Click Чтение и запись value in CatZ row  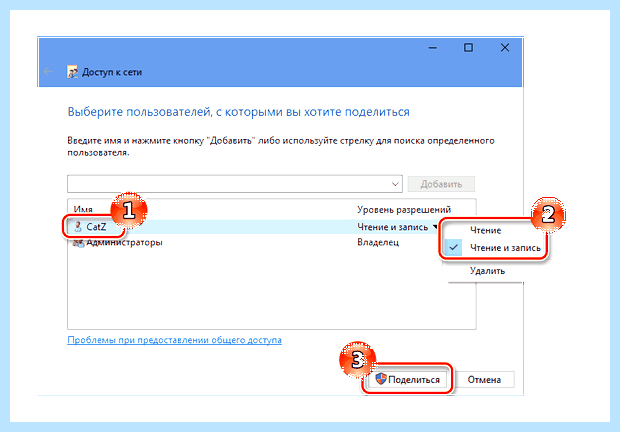392,227
